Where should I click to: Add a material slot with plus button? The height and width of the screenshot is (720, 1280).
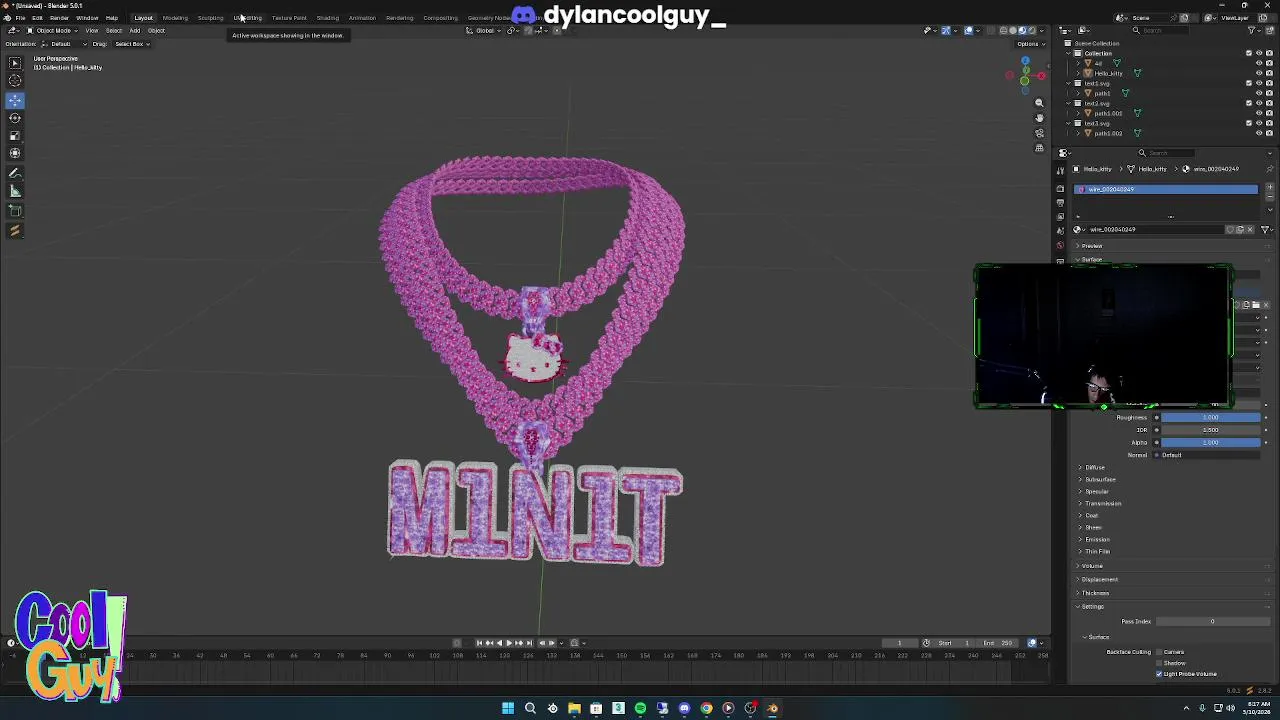click(1270, 188)
